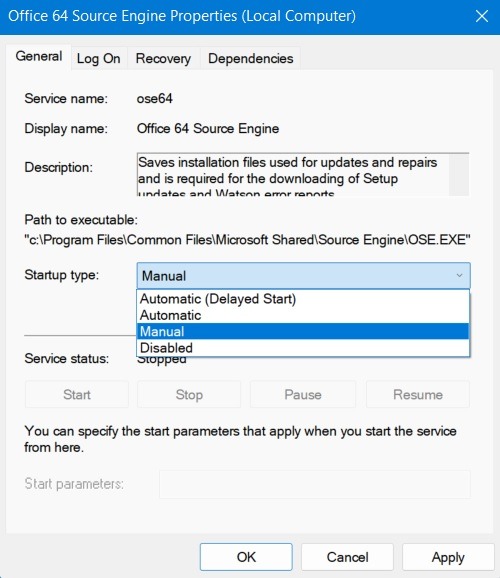This screenshot has height=578, width=500.
Task: Collapse the Startup type combo box arrow
Action: [x=459, y=275]
